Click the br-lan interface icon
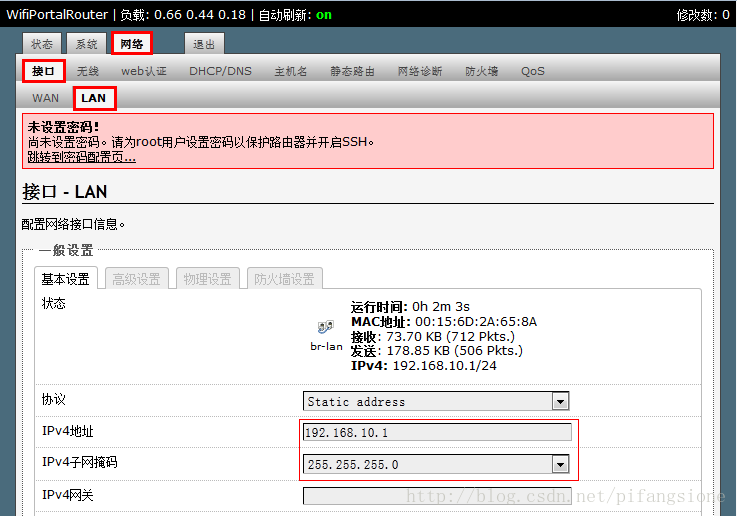This screenshot has width=737, height=516. coord(326,327)
